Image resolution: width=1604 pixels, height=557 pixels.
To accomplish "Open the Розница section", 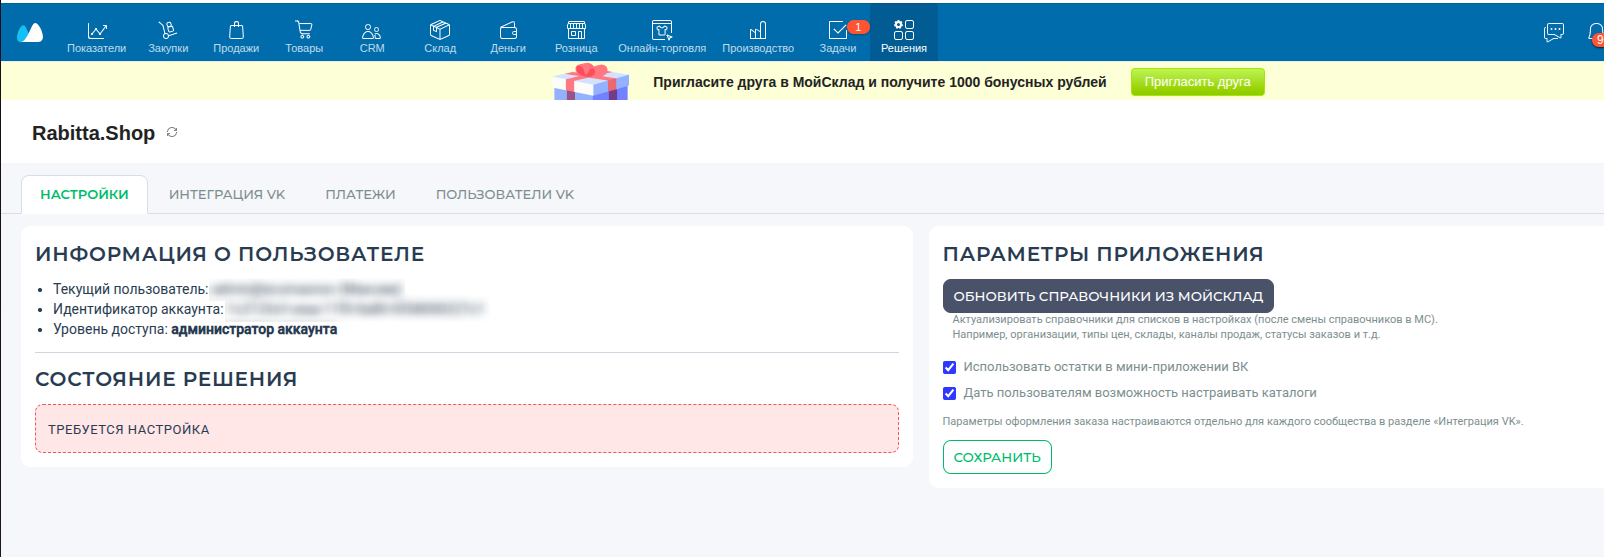I will coord(576,37).
